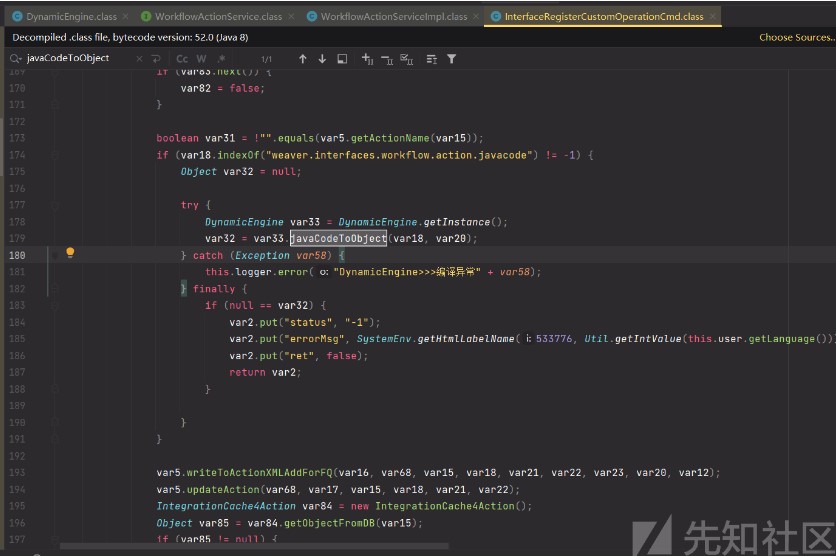Open the search filter funnel icon
The image size is (836, 556).
tap(452, 59)
